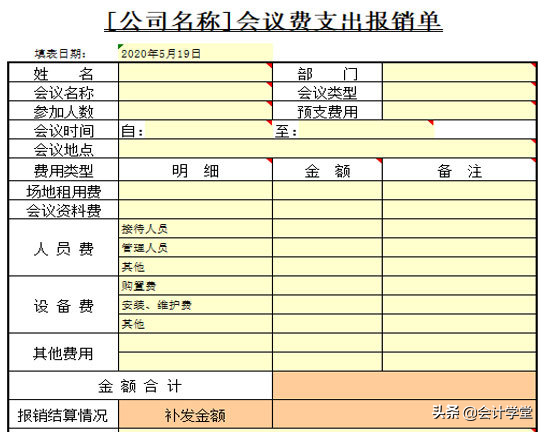Click the 接待人员 detail cell
Viewport: 545px width, 432px height.
[x=195, y=229]
